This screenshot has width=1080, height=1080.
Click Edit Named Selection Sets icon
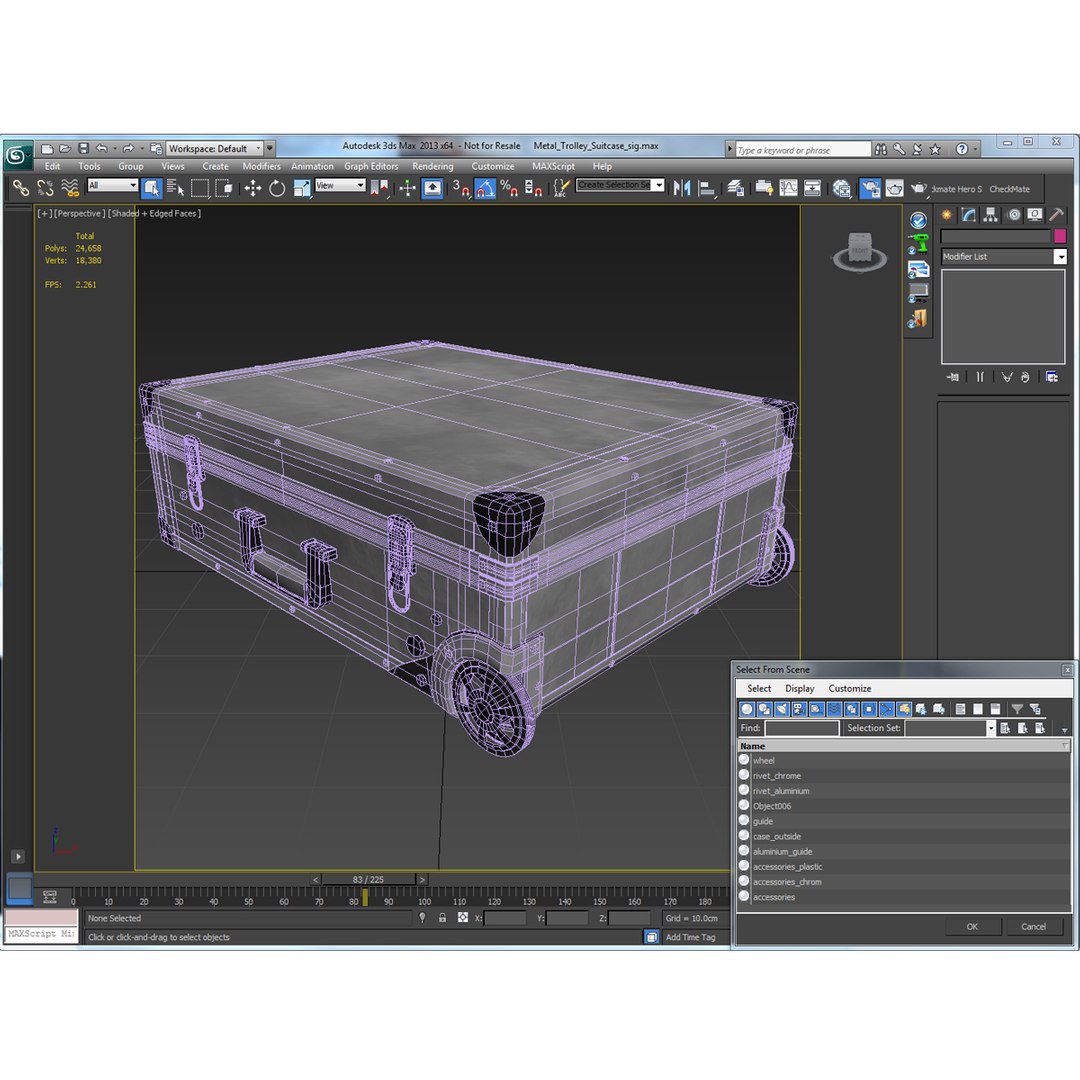click(x=562, y=187)
